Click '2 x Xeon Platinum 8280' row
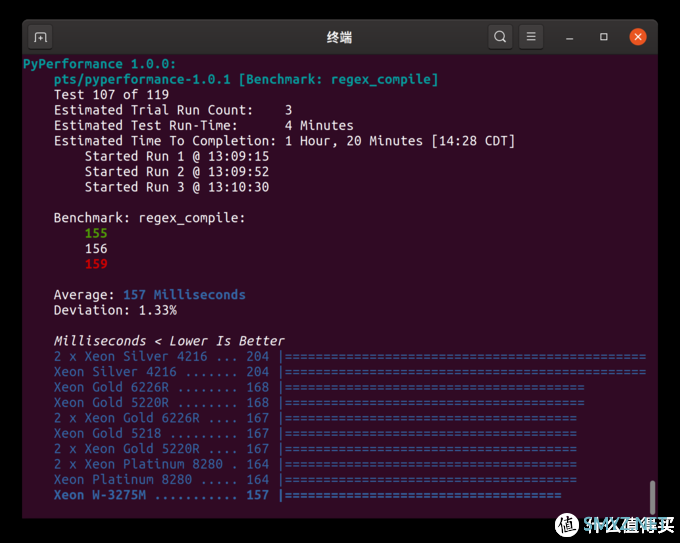This screenshot has width=680, height=543. [x=315, y=464]
